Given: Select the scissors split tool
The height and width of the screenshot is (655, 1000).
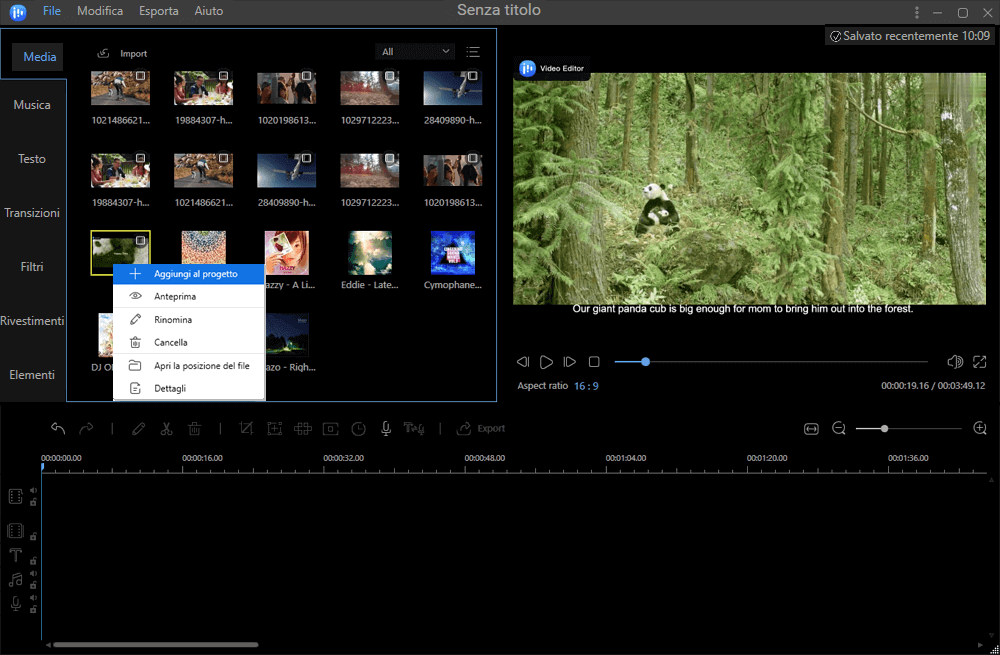Looking at the screenshot, I should click(x=167, y=428).
